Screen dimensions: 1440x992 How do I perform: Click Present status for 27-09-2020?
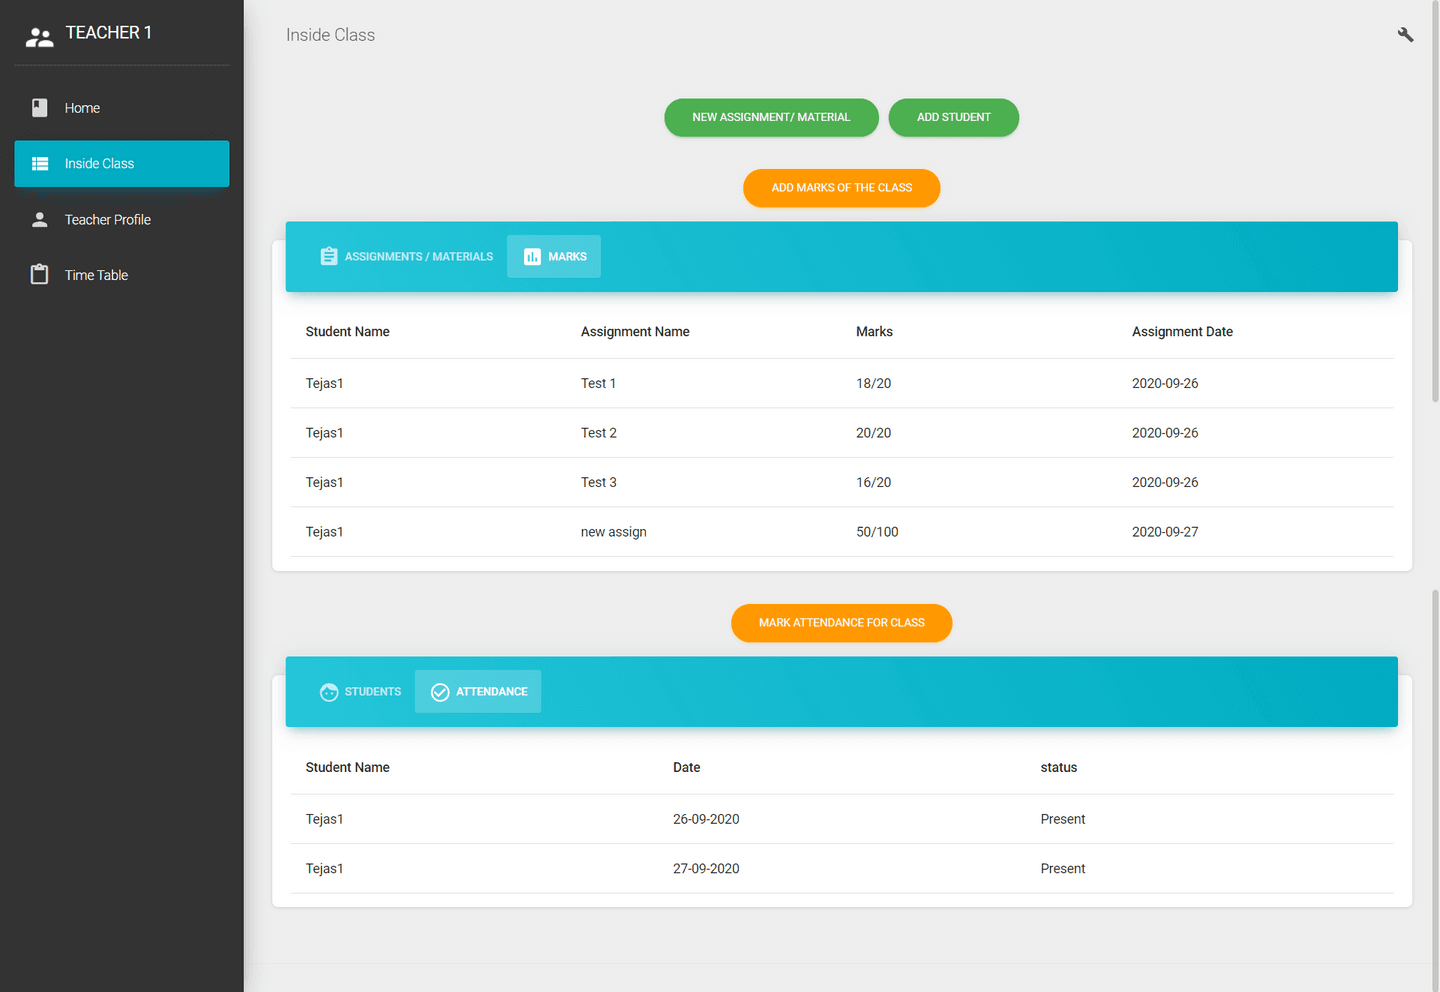pyautogui.click(x=1062, y=869)
